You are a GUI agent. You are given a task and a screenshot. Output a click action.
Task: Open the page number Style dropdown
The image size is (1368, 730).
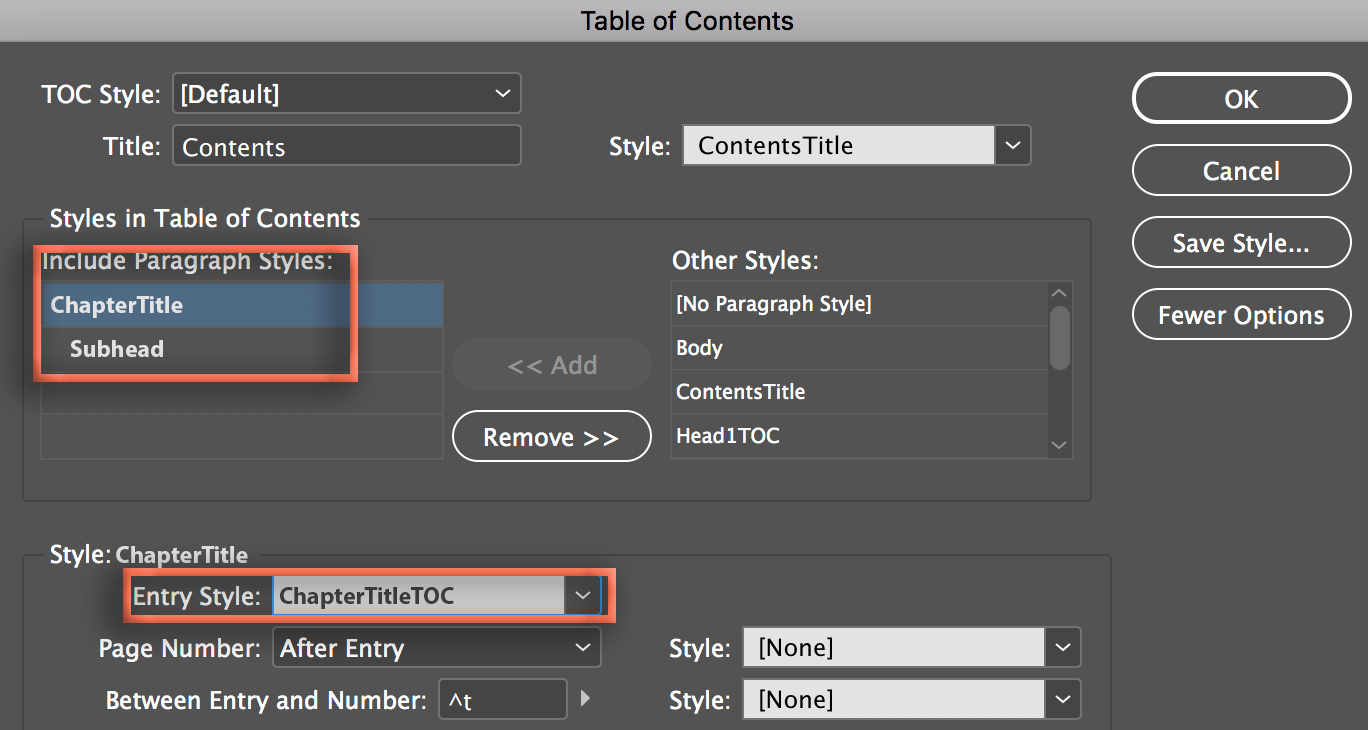point(1062,648)
